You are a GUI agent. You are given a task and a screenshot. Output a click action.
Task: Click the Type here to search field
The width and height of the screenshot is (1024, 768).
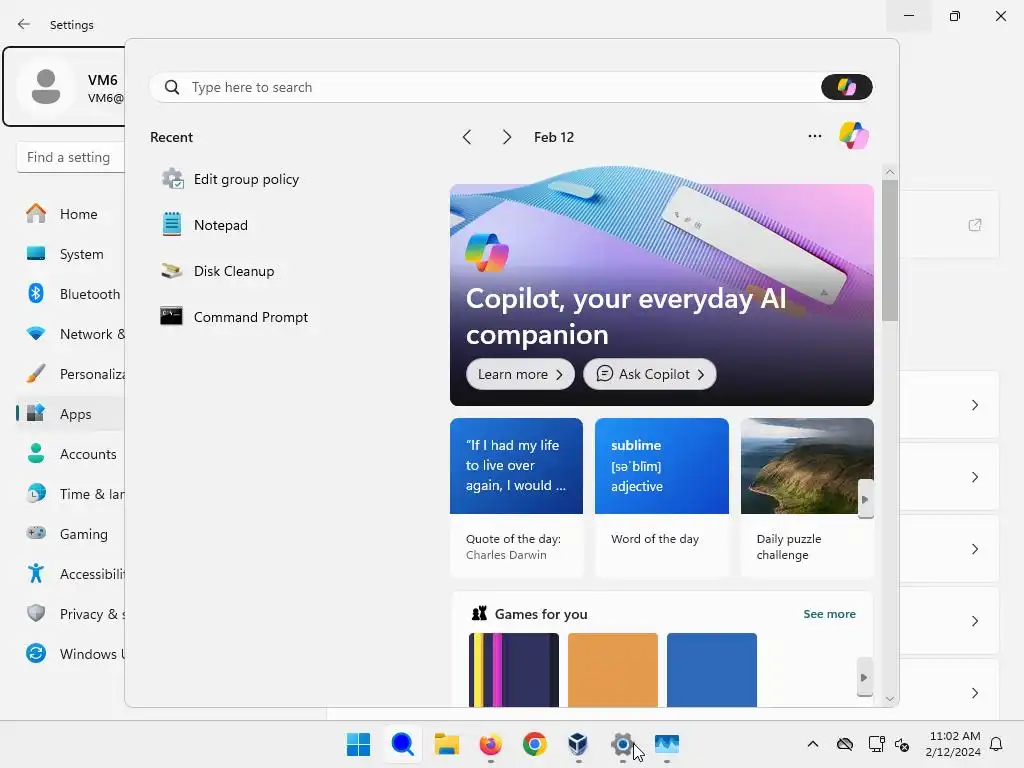tap(485, 87)
